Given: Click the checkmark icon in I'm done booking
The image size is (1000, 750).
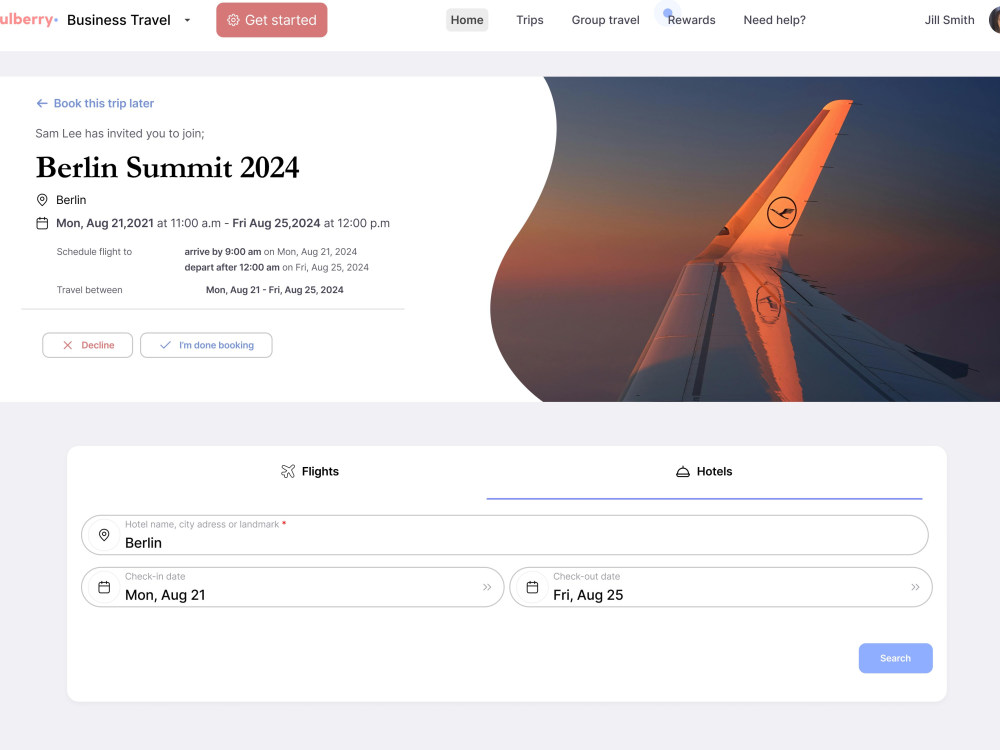Looking at the screenshot, I should point(165,345).
